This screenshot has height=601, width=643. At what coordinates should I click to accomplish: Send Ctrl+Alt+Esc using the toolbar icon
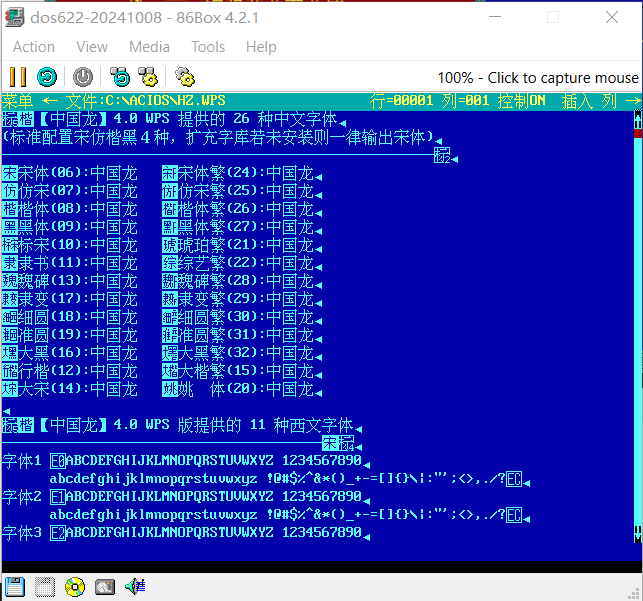click(148, 77)
